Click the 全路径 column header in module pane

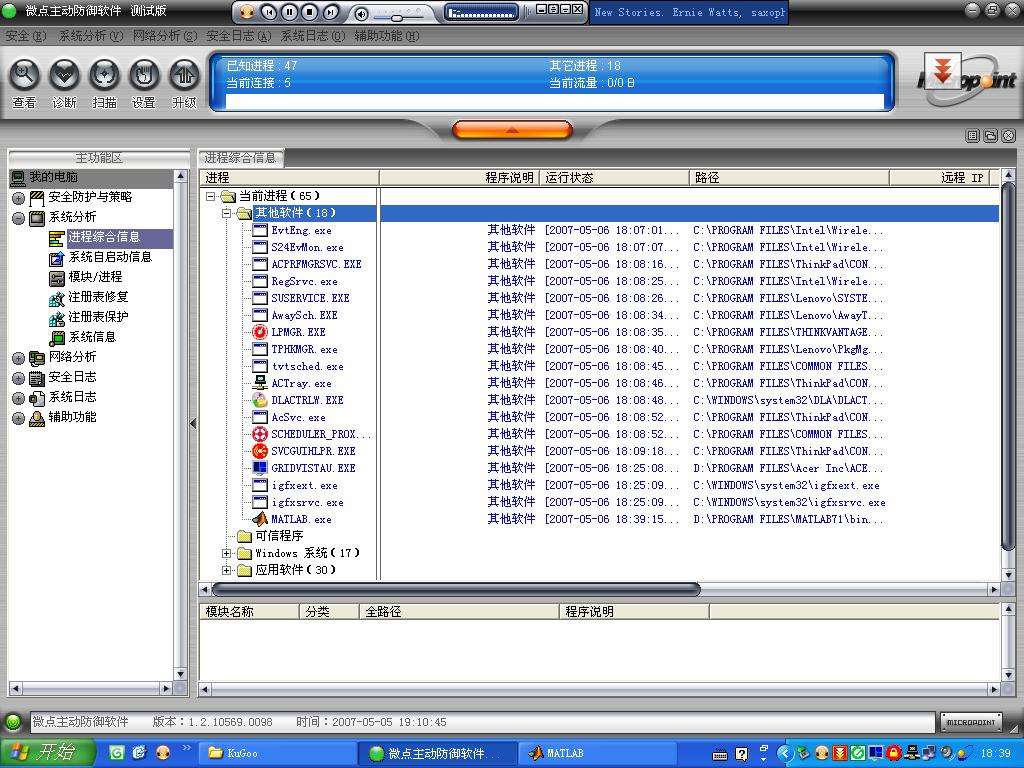pyautogui.click(x=458, y=612)
